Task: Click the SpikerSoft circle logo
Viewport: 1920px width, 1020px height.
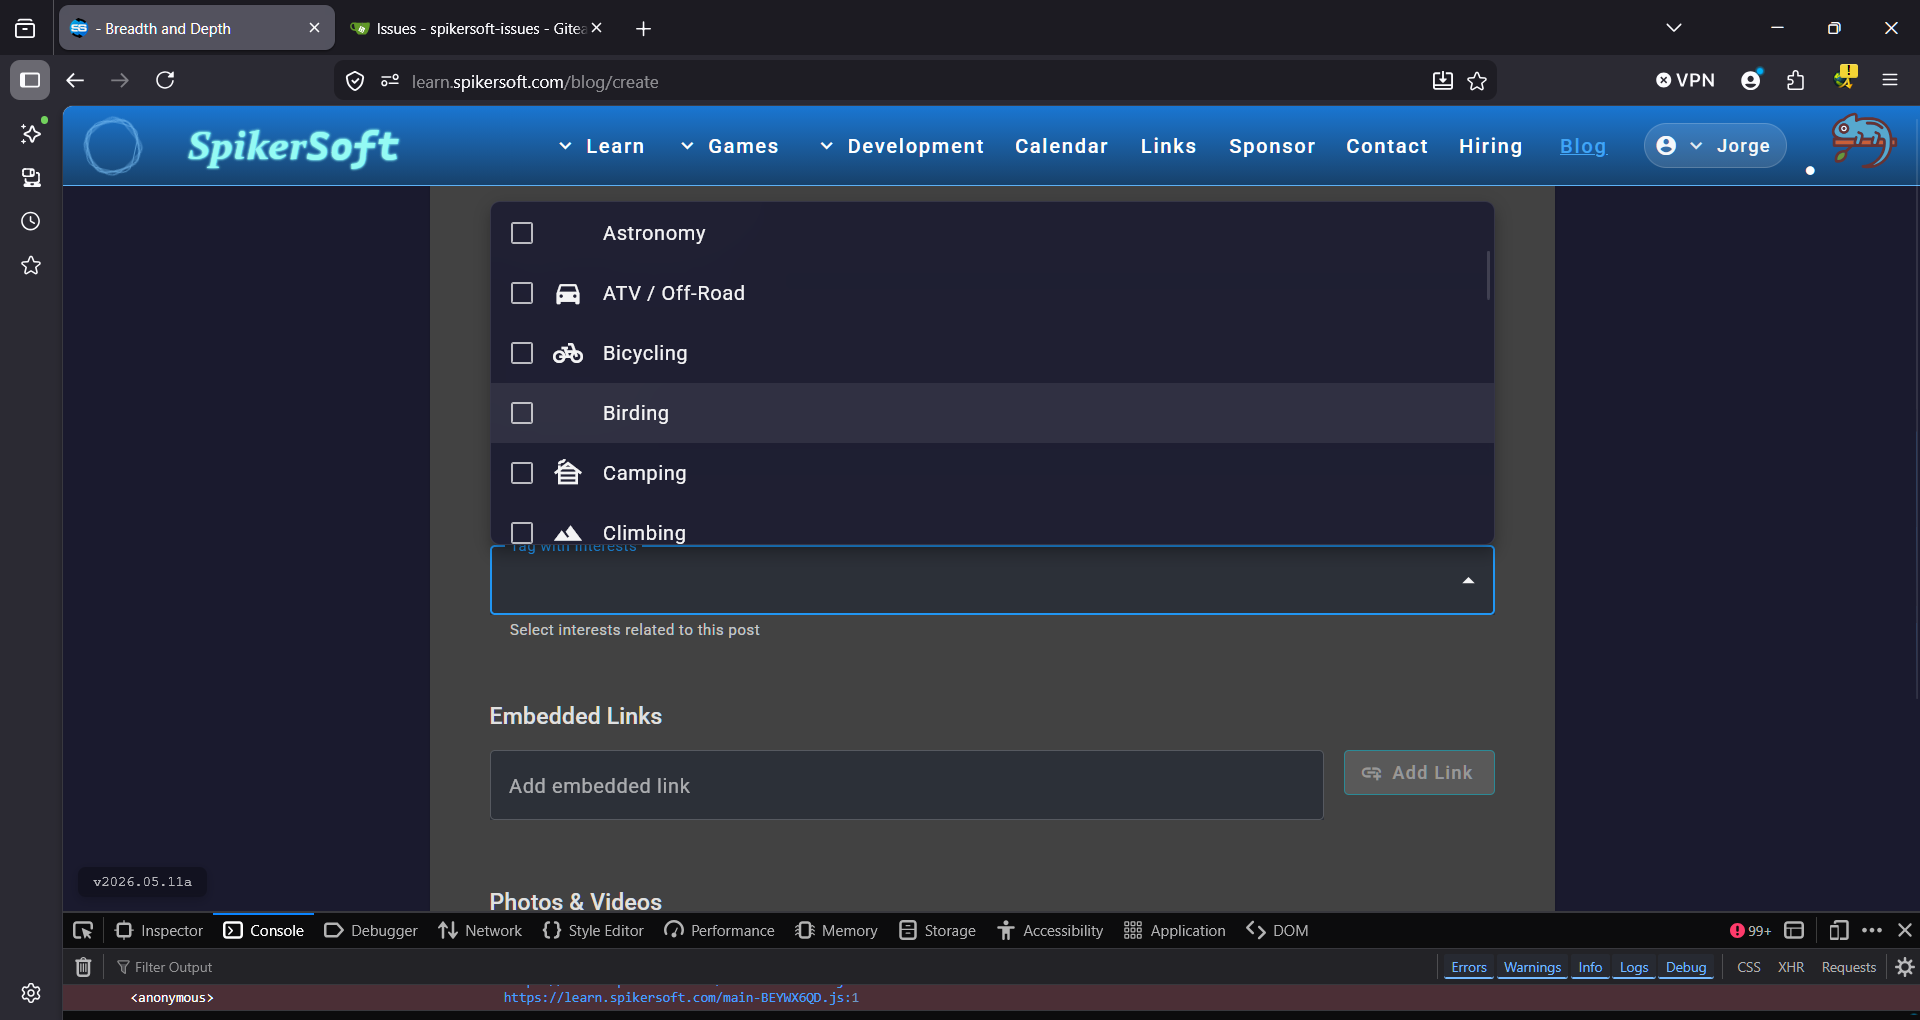Action: 113,146
